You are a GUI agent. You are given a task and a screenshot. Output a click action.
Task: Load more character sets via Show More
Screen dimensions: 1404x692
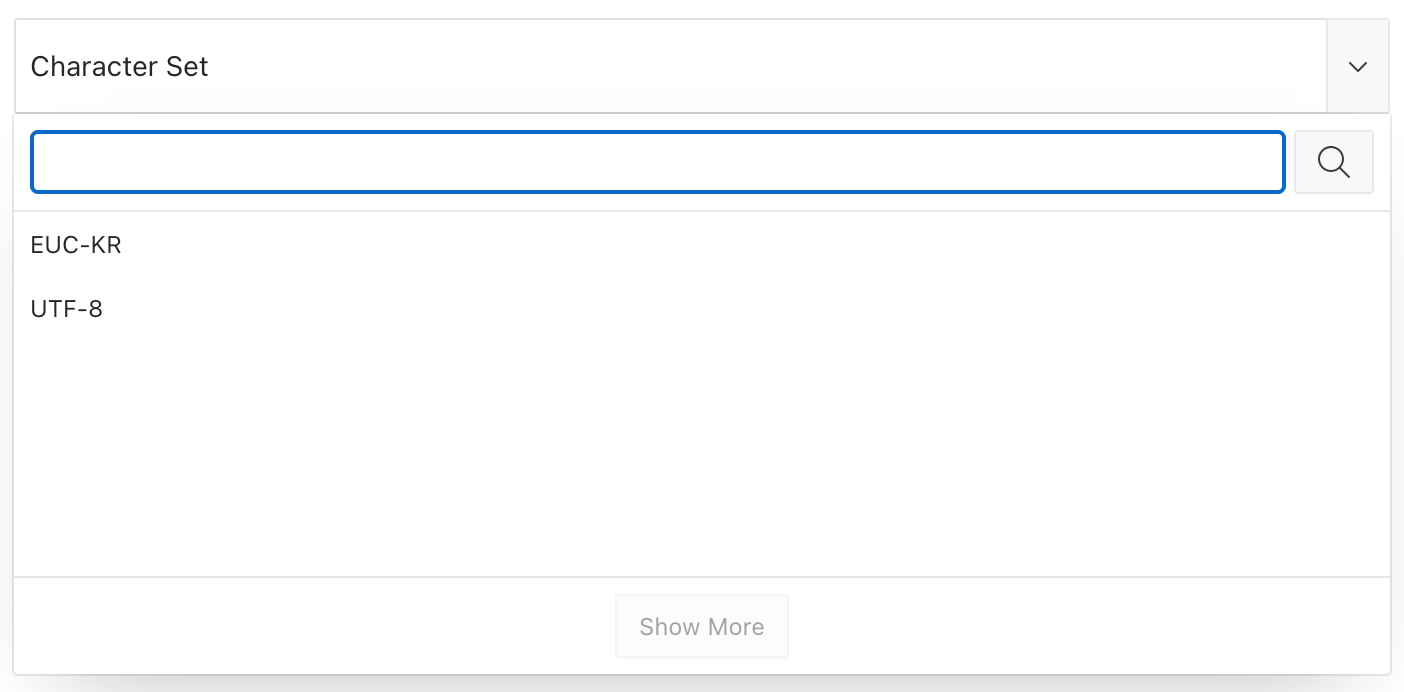click(702, 626)
